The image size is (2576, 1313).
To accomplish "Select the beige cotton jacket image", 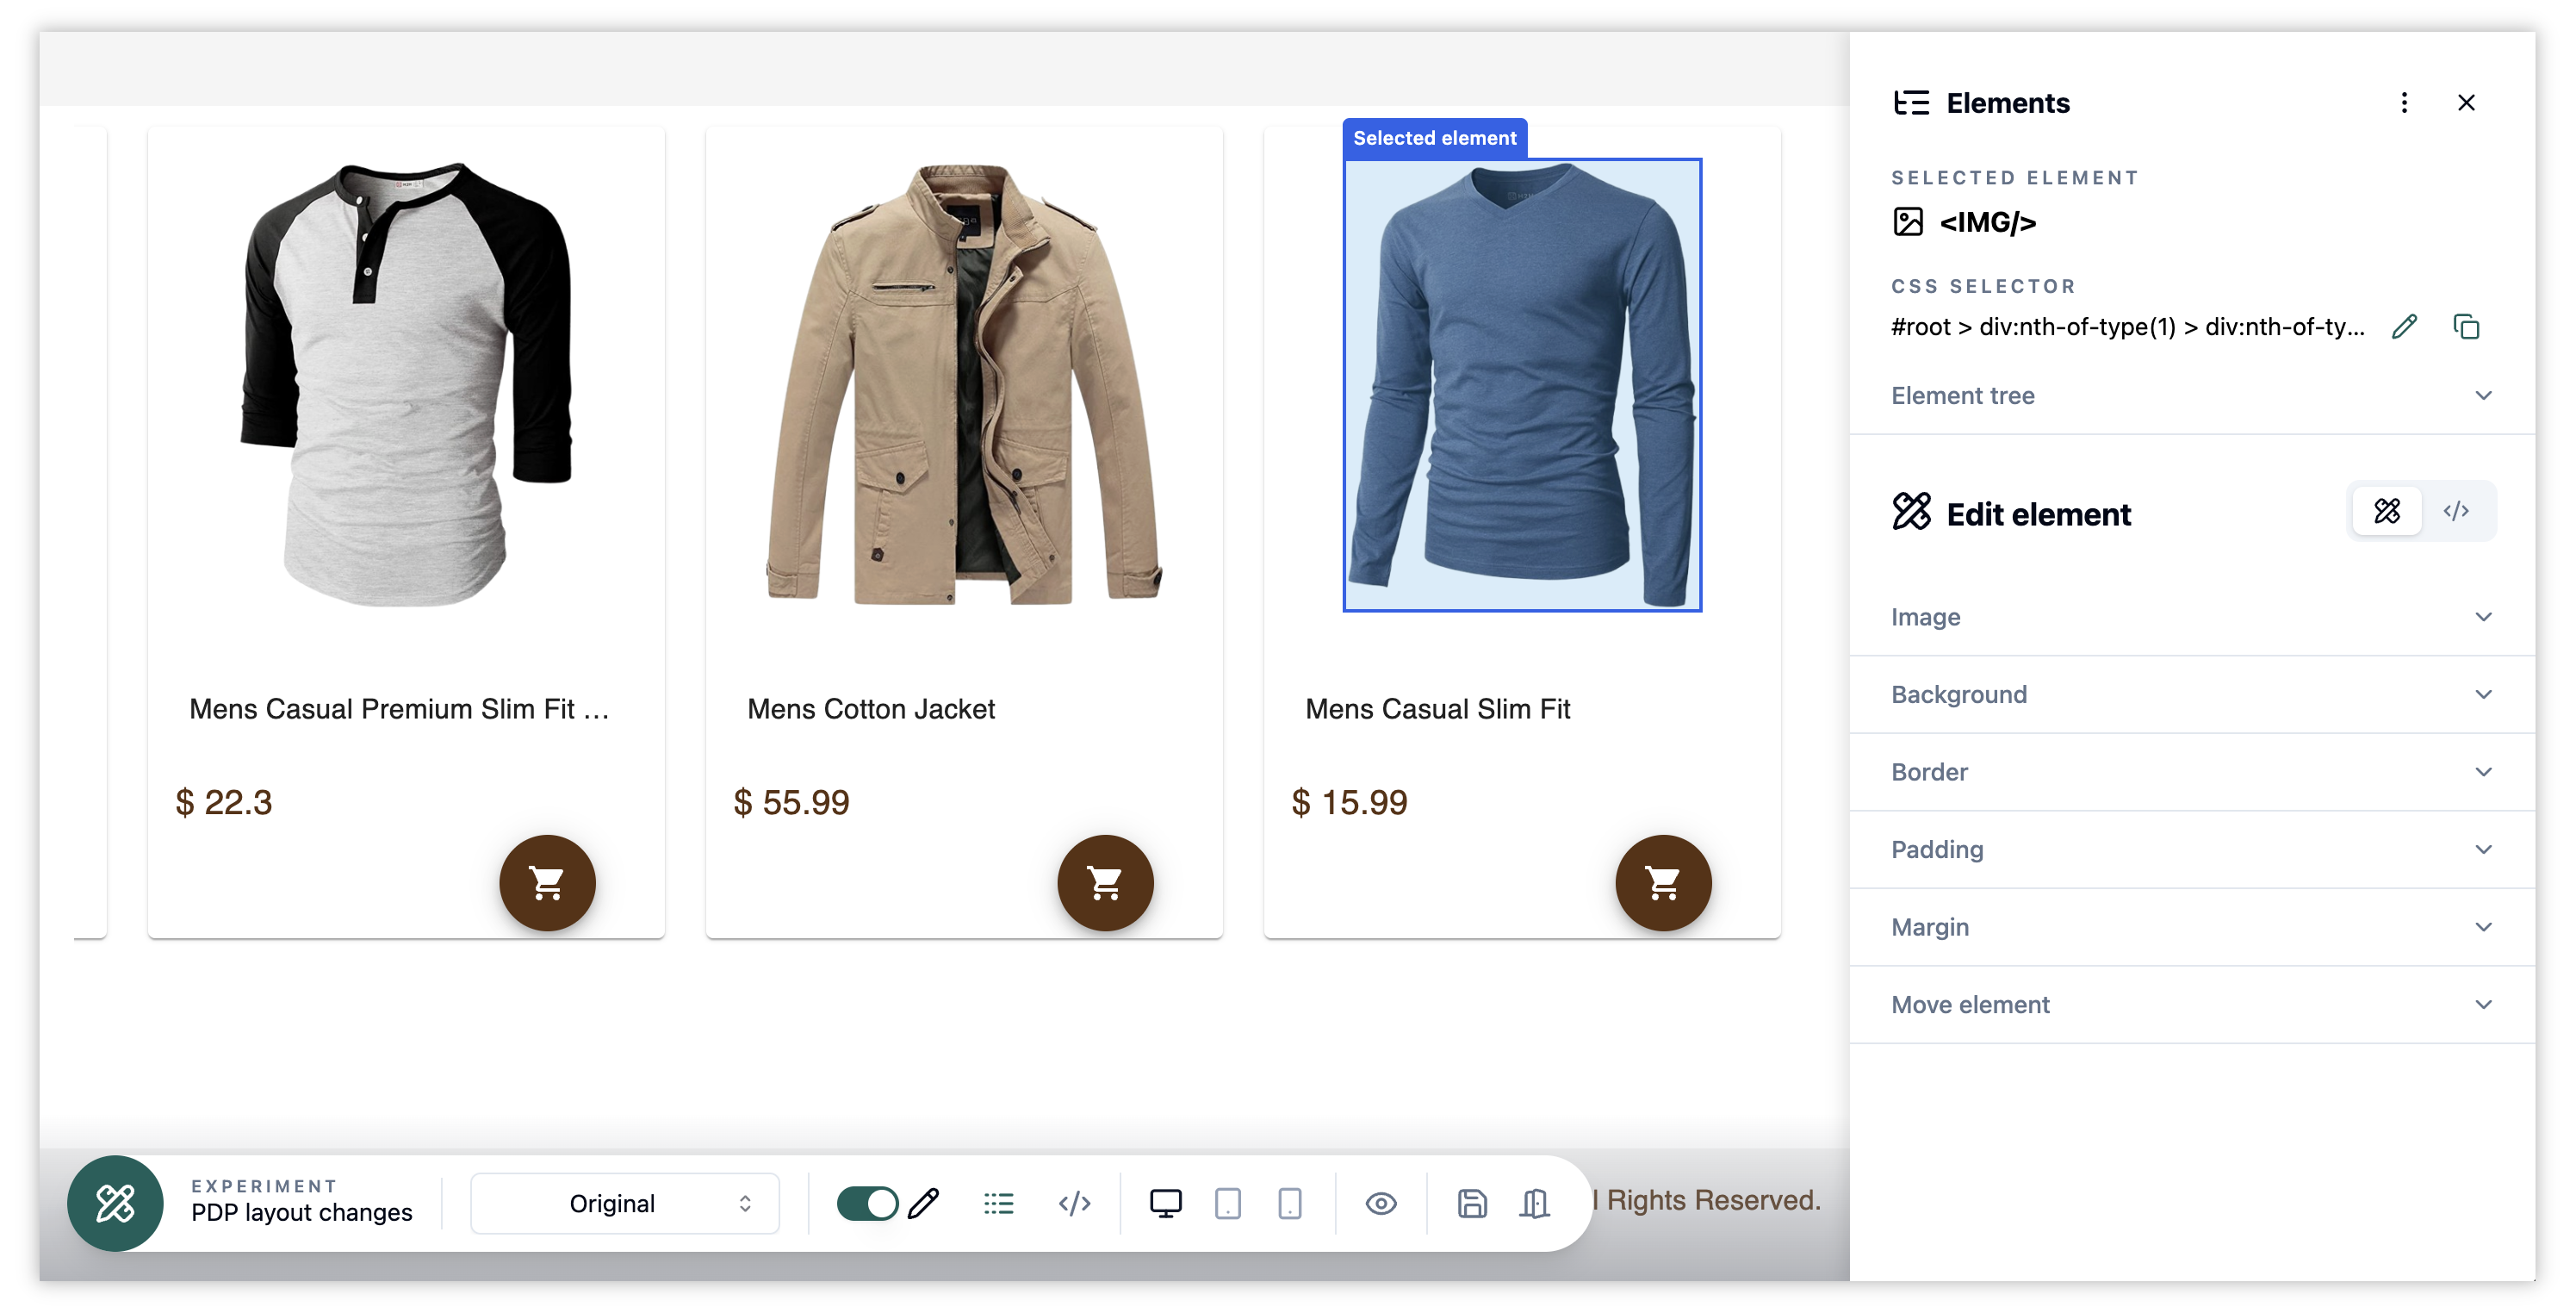I will [x=963, y=385].
